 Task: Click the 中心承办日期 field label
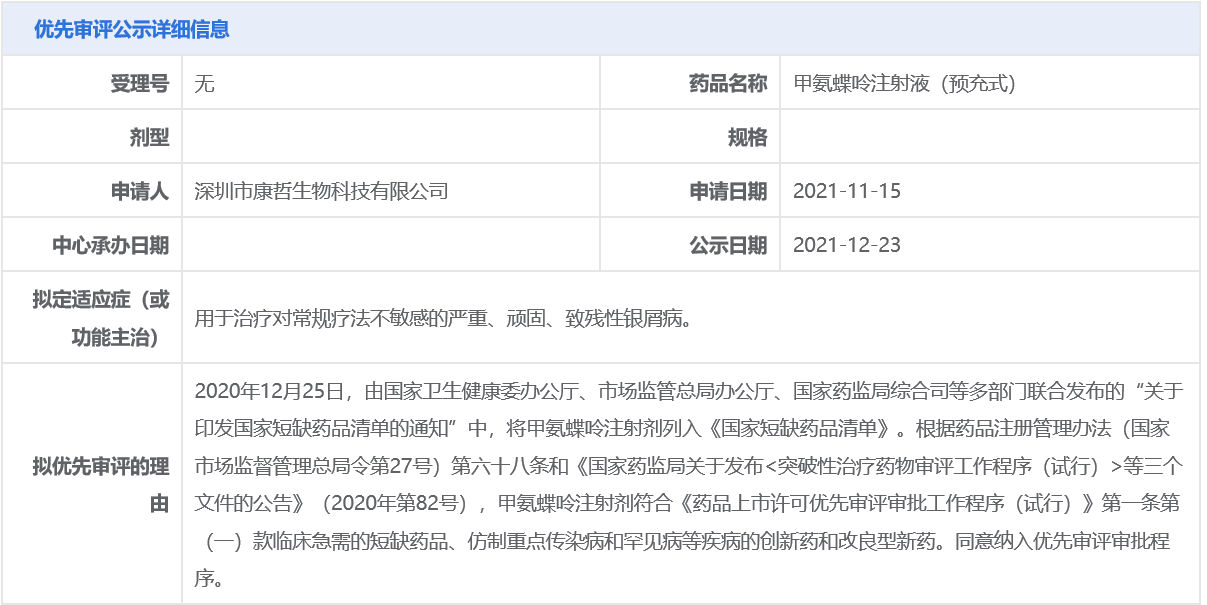[x=111, y=245]
